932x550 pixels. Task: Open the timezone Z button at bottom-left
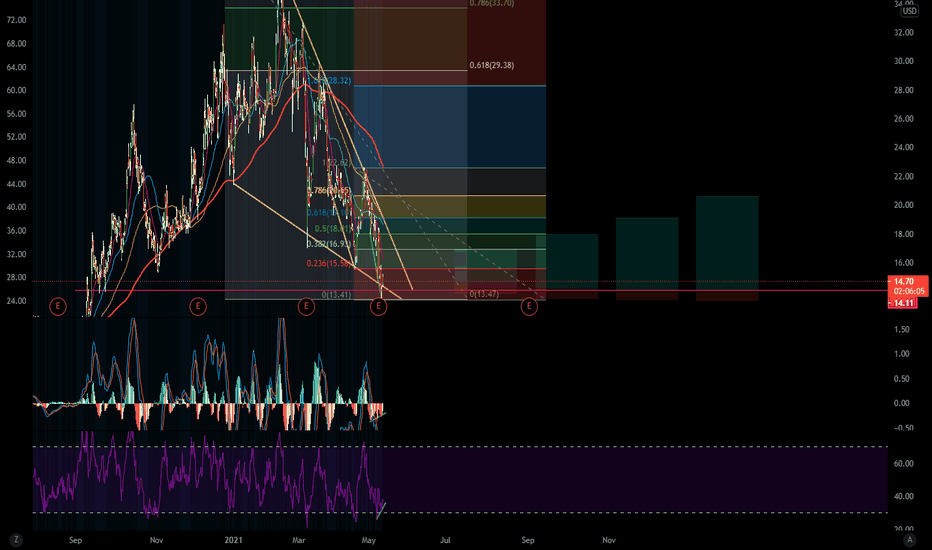coord(16,540)
